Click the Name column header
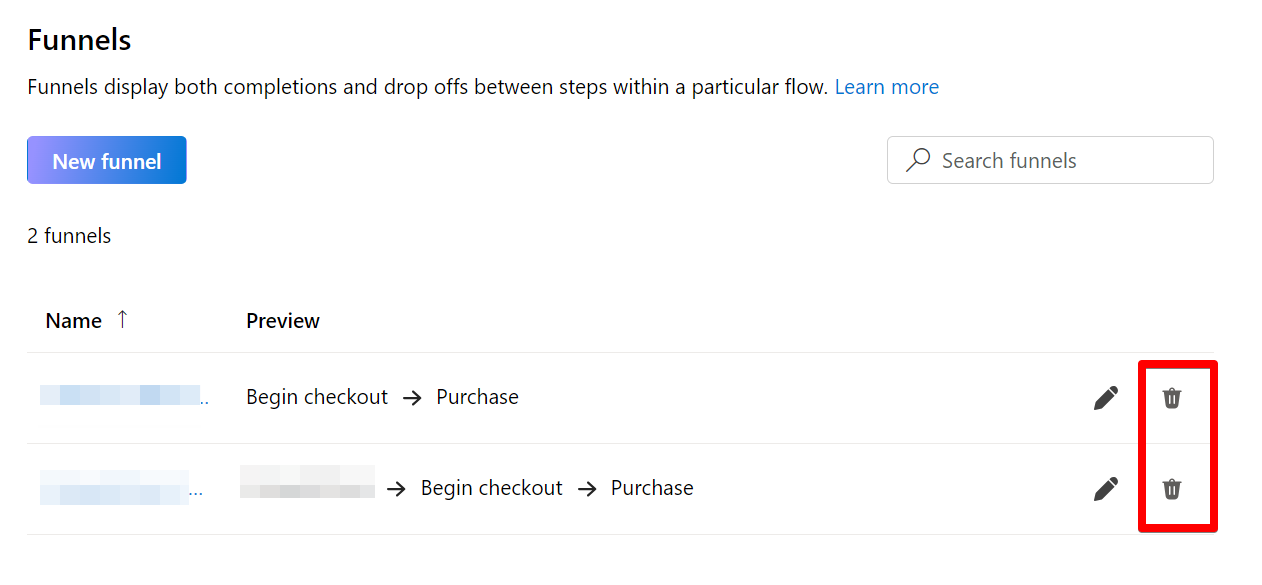The width and height of the screenshot is (1262, 585). (x=72, y=320)
